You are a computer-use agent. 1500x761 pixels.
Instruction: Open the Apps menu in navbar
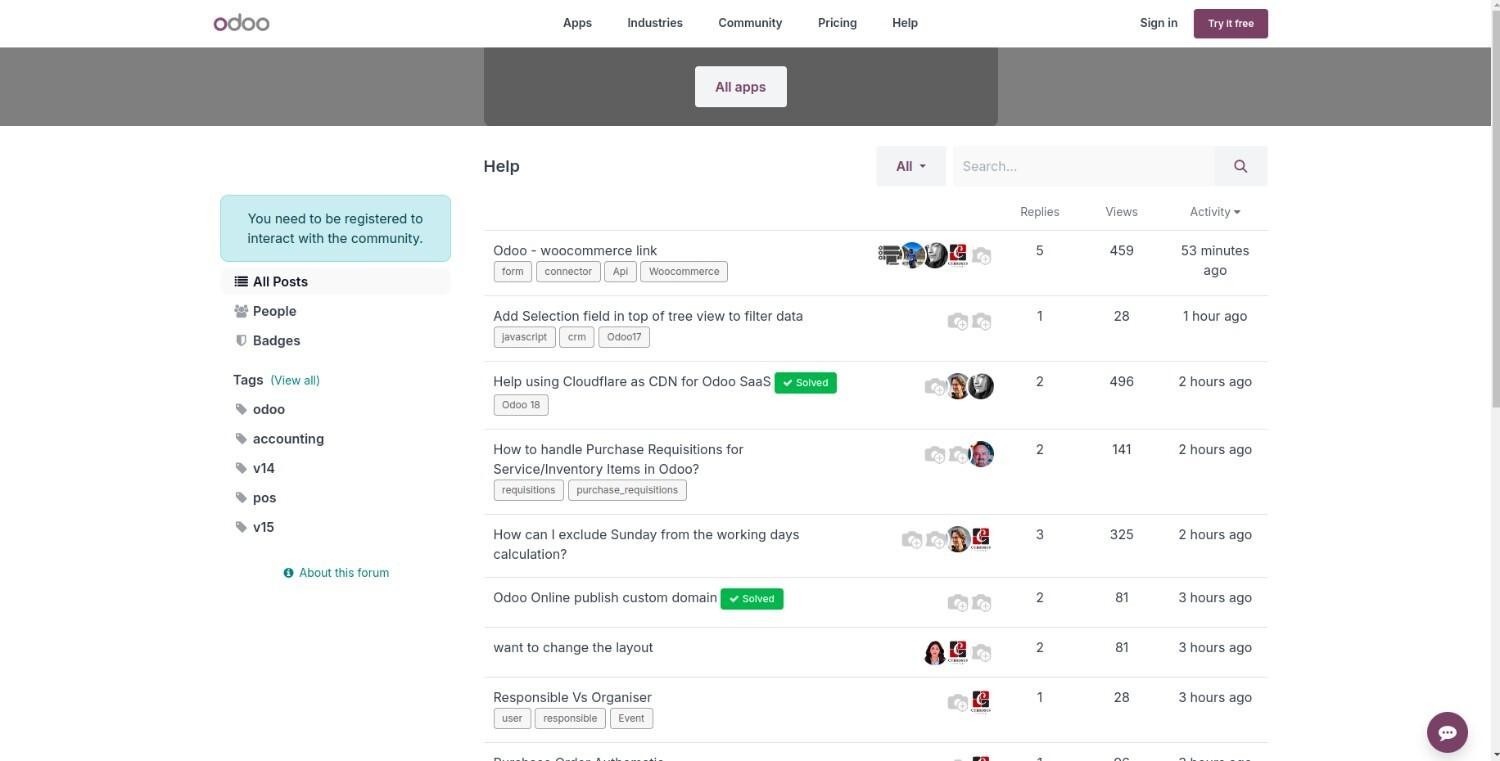(577, 23)
